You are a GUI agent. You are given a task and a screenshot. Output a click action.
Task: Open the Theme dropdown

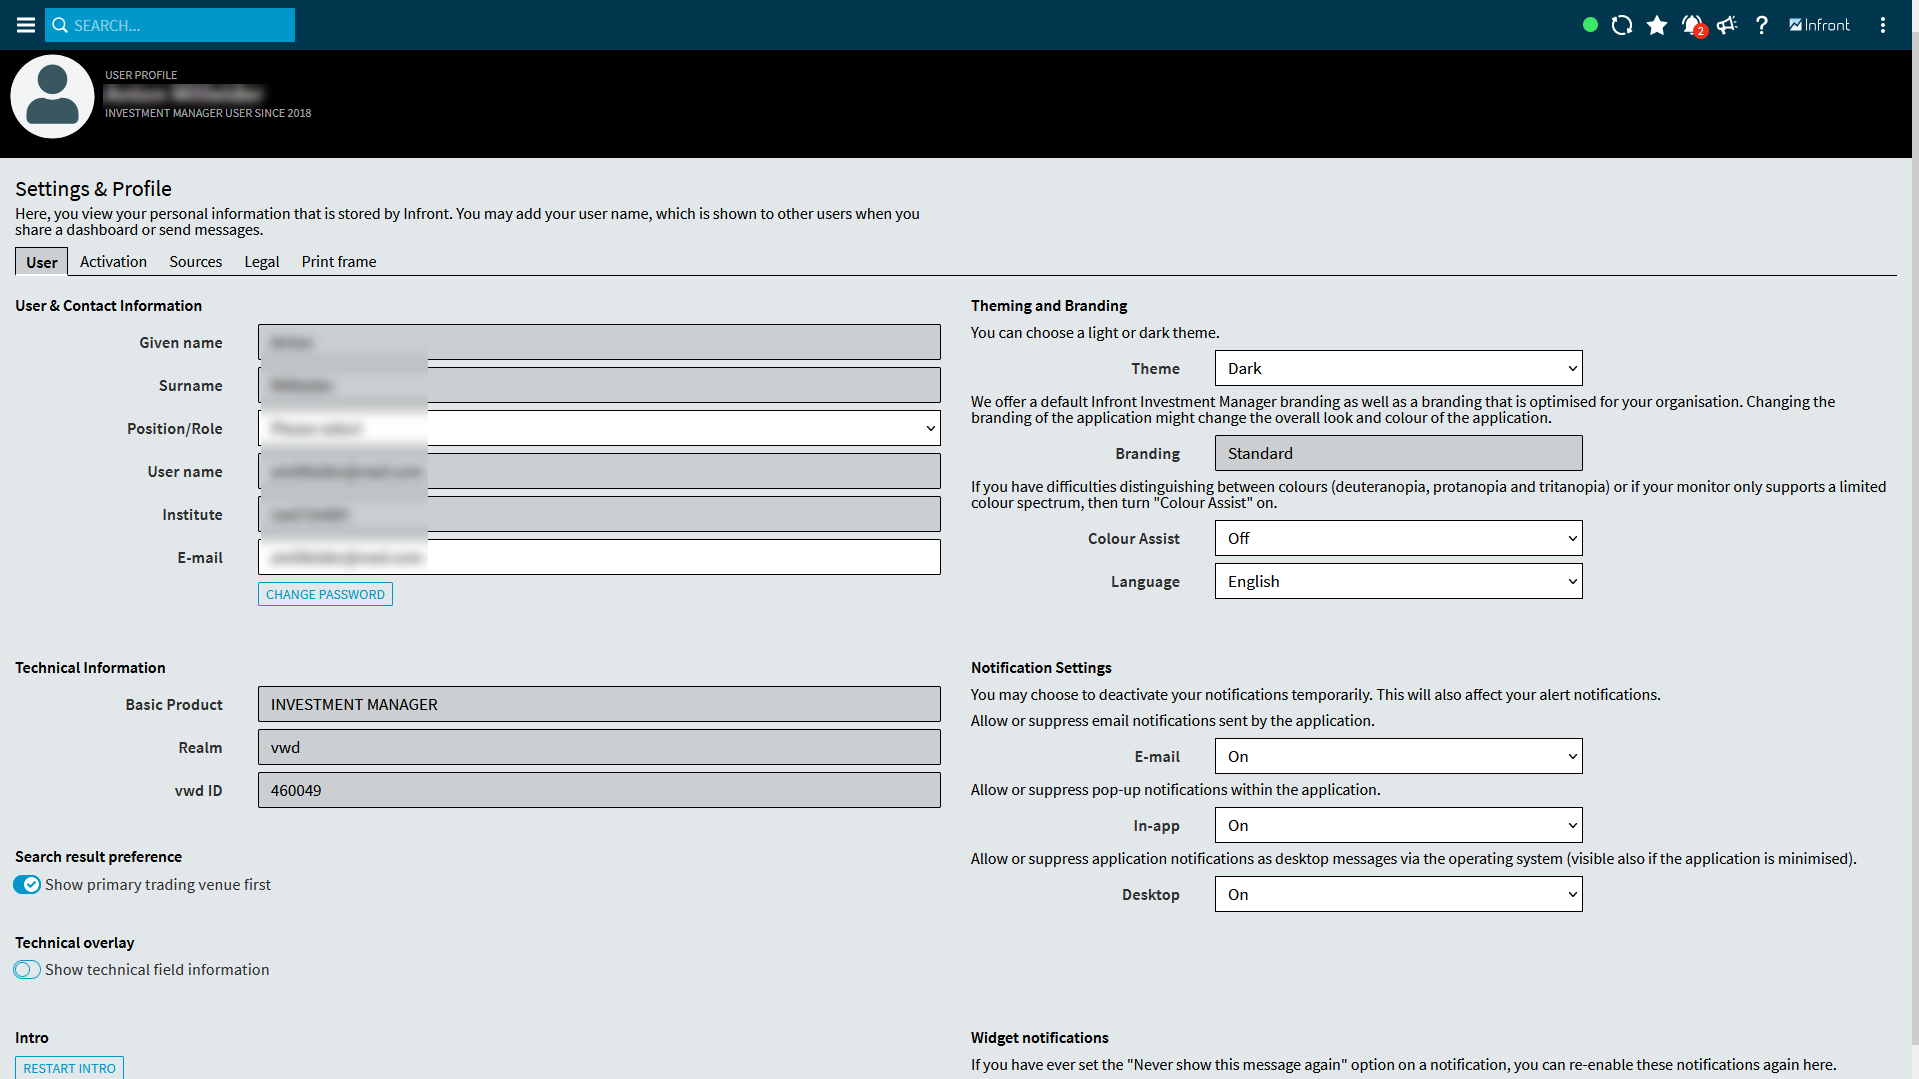tap(1398, 369)
